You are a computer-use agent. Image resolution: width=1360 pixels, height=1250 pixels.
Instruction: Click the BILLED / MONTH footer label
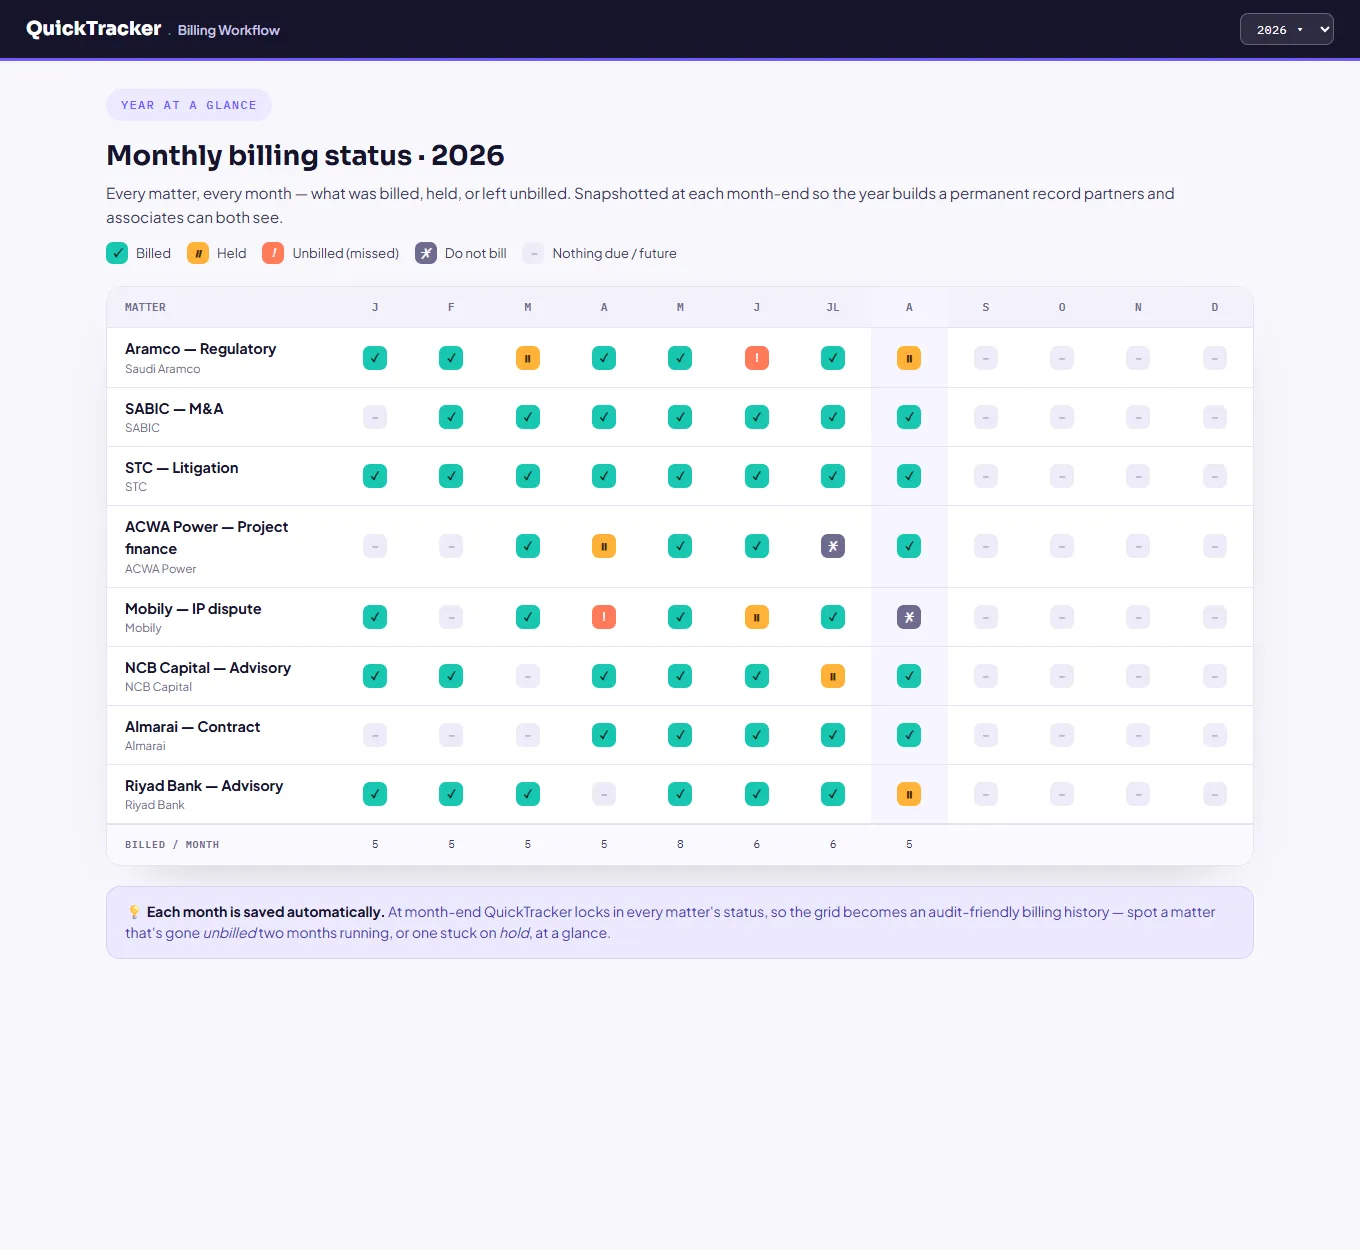pyautogui.click(x=172, y=845)
